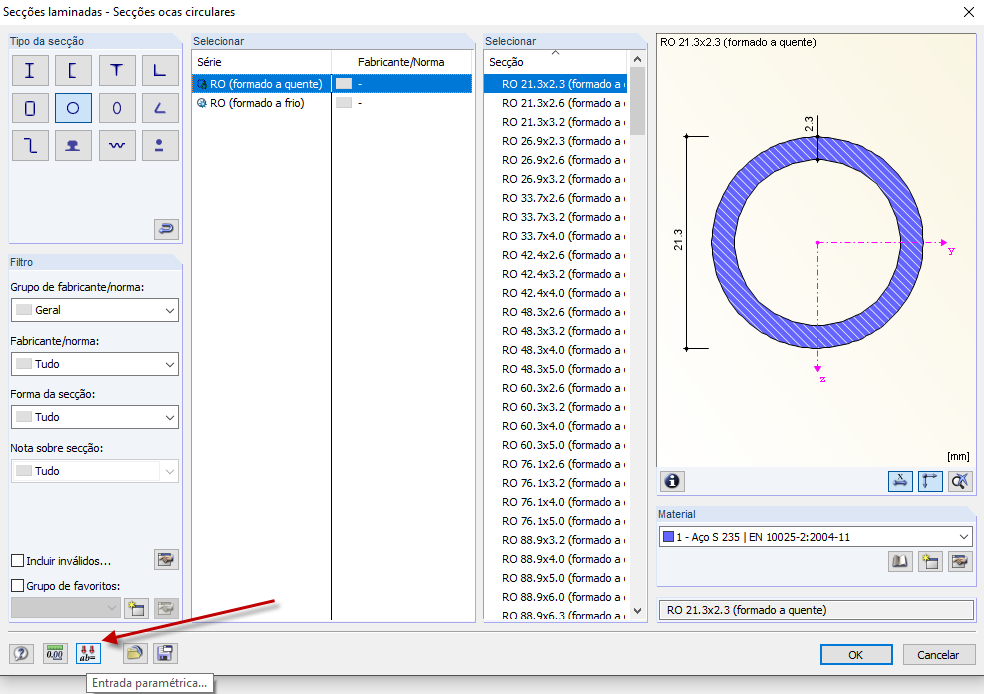Select section RO 48.3x5.0

tap(555, 369)
